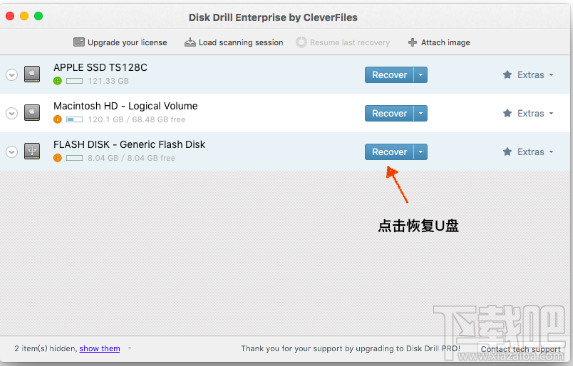Open Recover options dropdown for FLASH DISK
The width and height of the screenshot is (573, 366).
tap(421, 152)
